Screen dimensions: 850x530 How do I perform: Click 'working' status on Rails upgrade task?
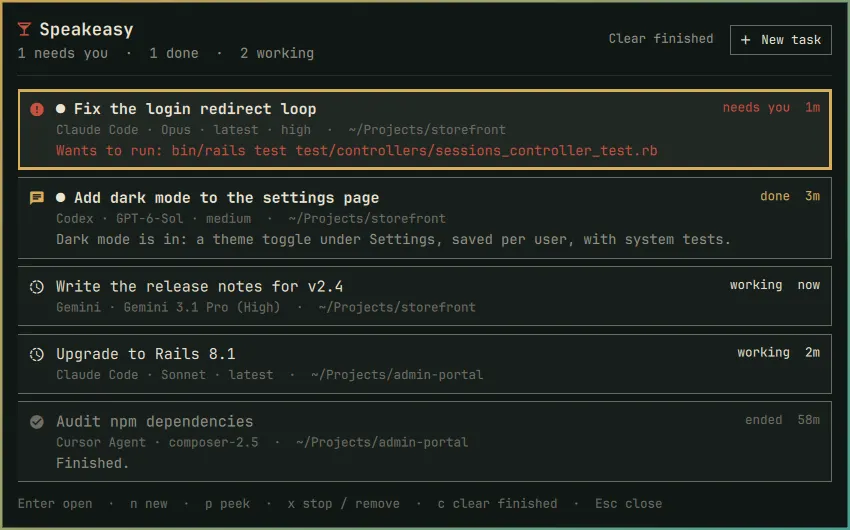(763, 352)
